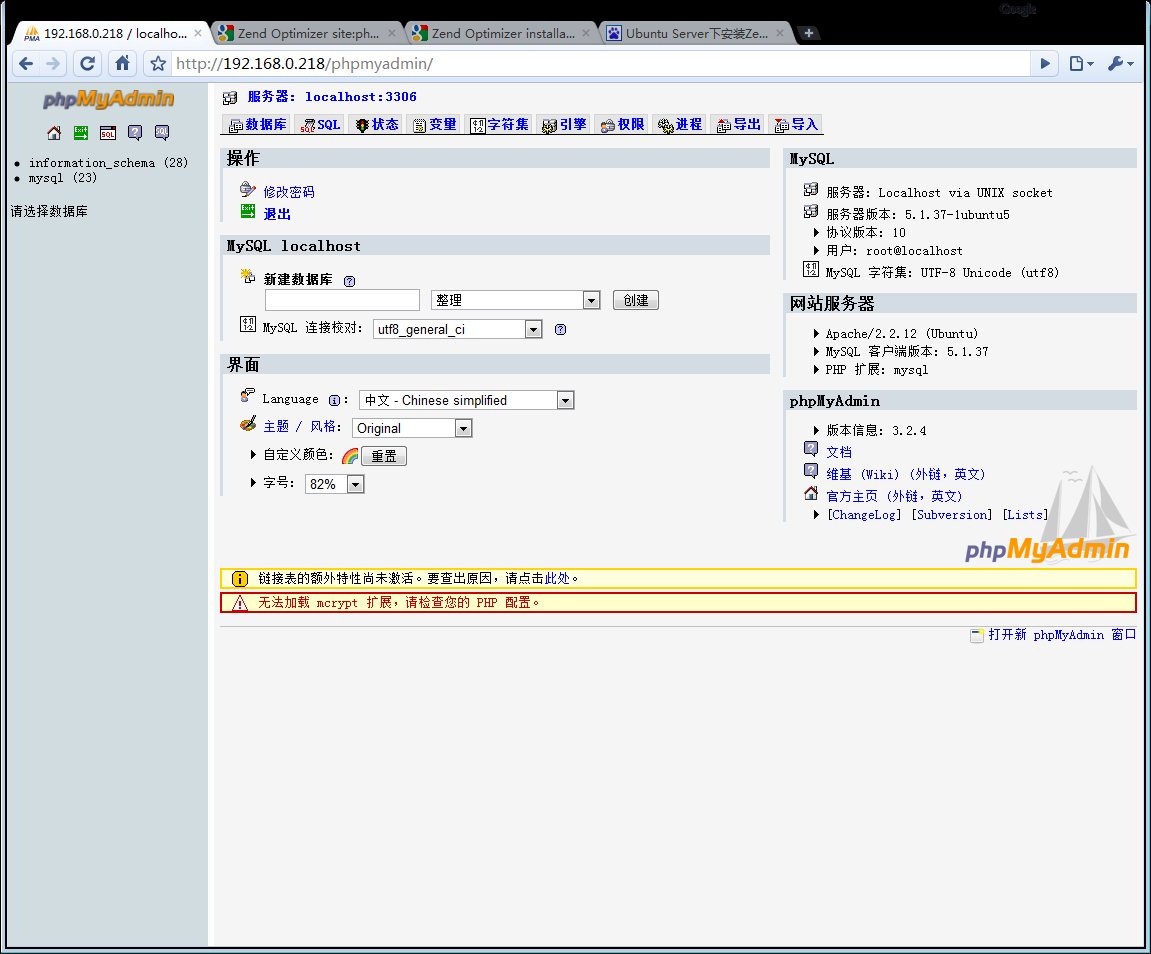Open the 82% font size dropdown
The image size is (1151, 954).
(x=335, y=484)
